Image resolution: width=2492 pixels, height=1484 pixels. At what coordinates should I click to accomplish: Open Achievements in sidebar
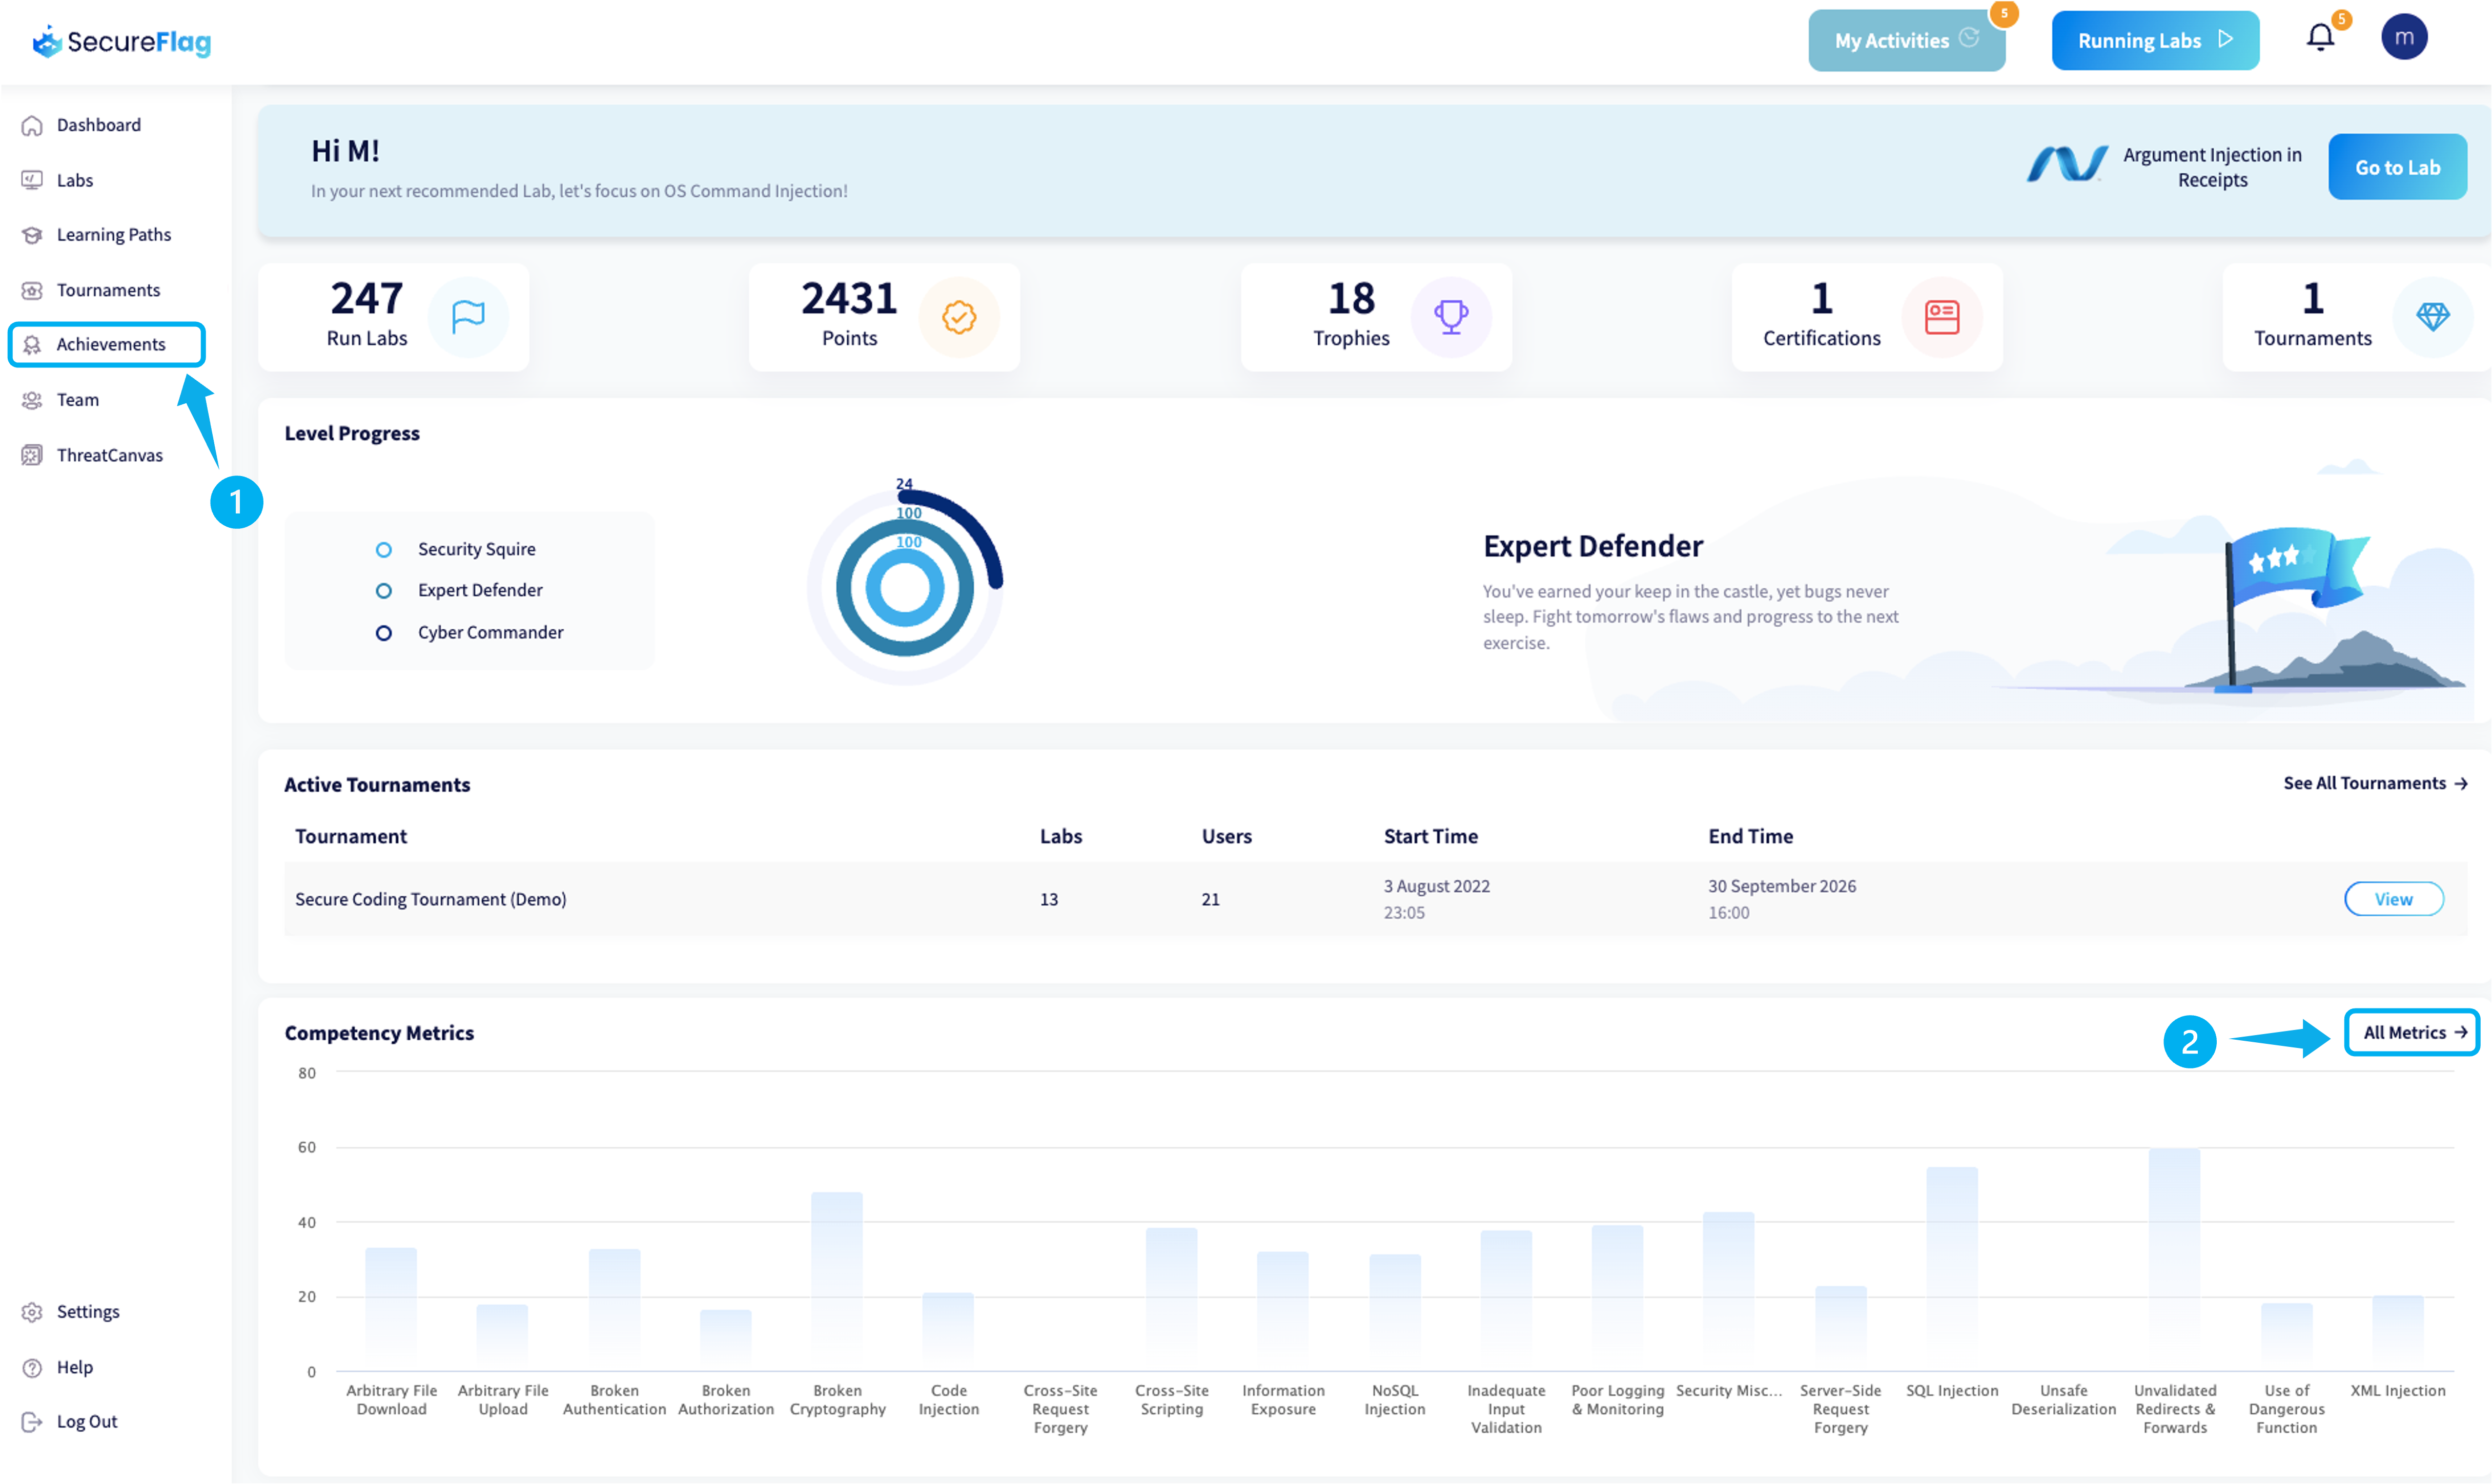point(110,344)
